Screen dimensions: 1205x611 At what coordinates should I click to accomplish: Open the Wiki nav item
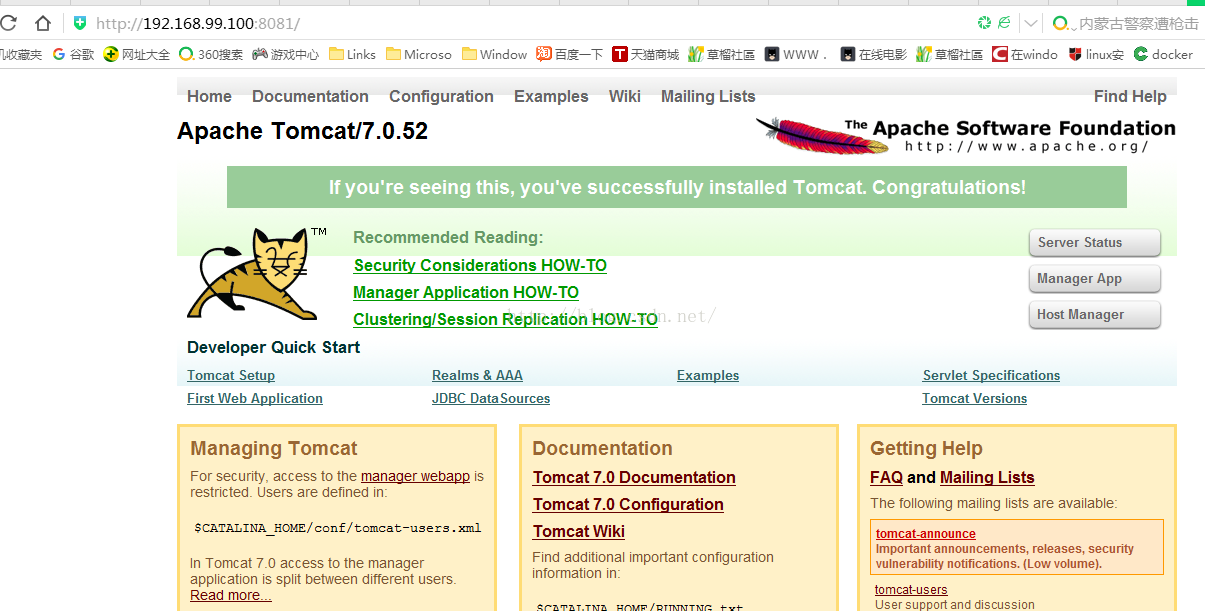pos(625,96)
